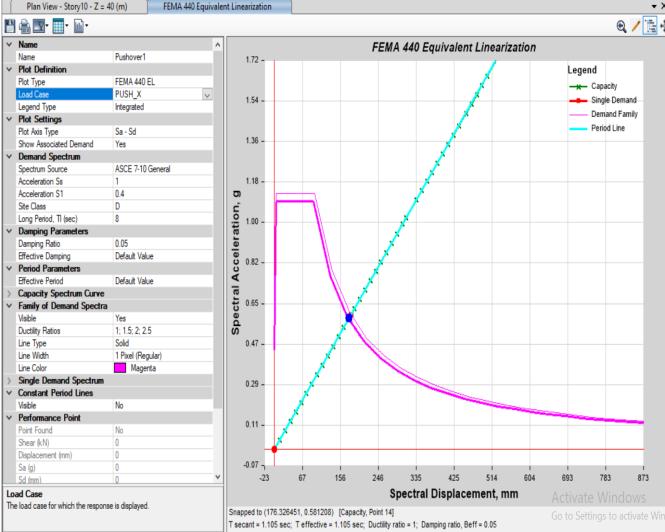Screen dimensions: 665x532
Task: Open the tab list arrow at top right
Action: click(x=654, y=6)
